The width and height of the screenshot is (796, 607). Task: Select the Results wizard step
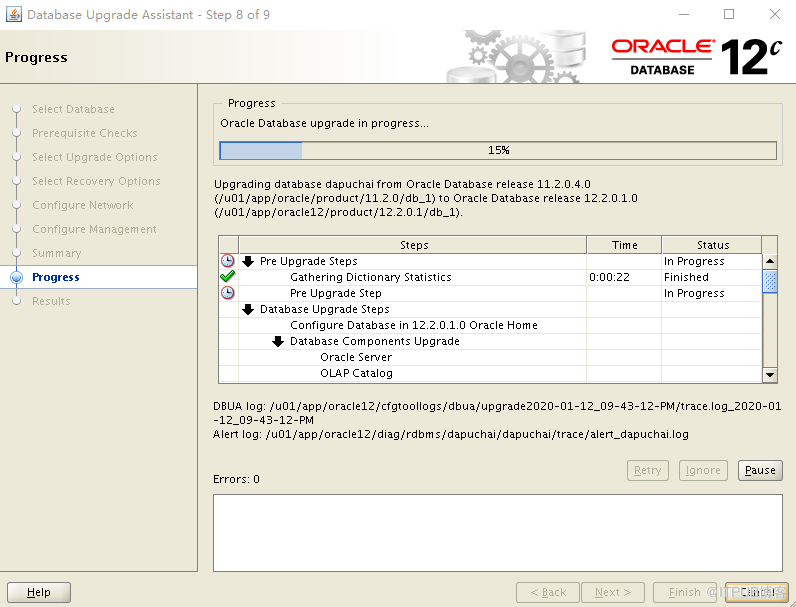(x=51, y=301)
